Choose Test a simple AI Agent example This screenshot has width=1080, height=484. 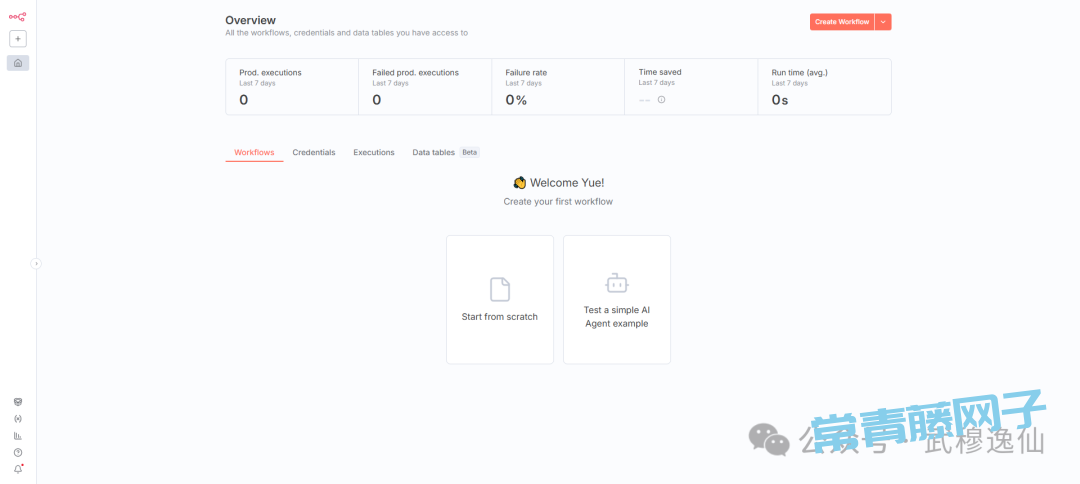click(616, 300)
